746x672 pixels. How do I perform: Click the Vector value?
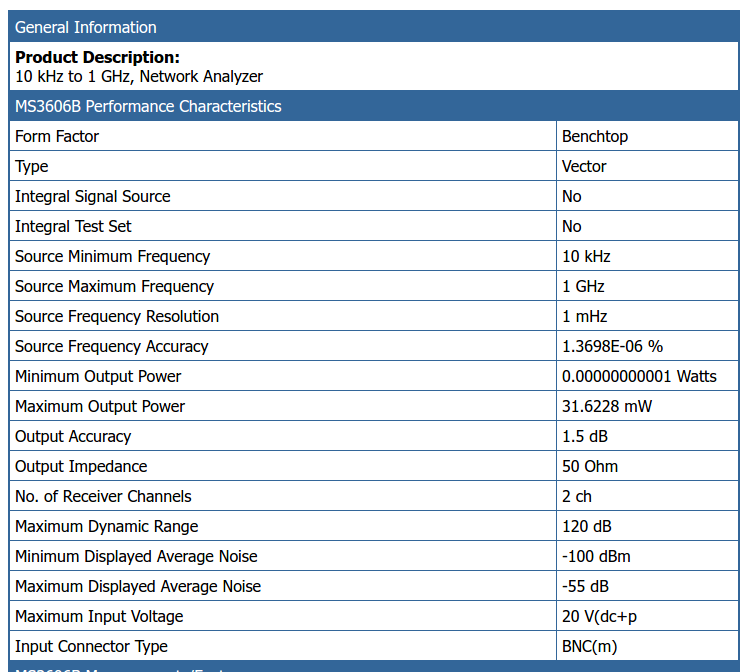[584, 167]
